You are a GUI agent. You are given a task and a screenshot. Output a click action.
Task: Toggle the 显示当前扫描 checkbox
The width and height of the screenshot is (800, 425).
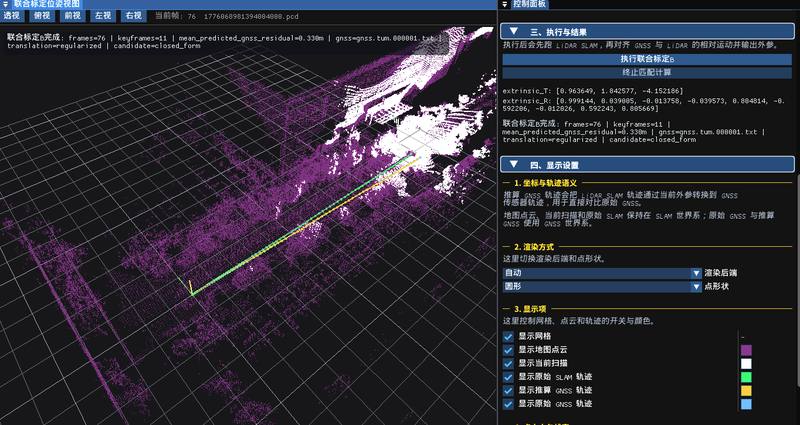(508, 364)
